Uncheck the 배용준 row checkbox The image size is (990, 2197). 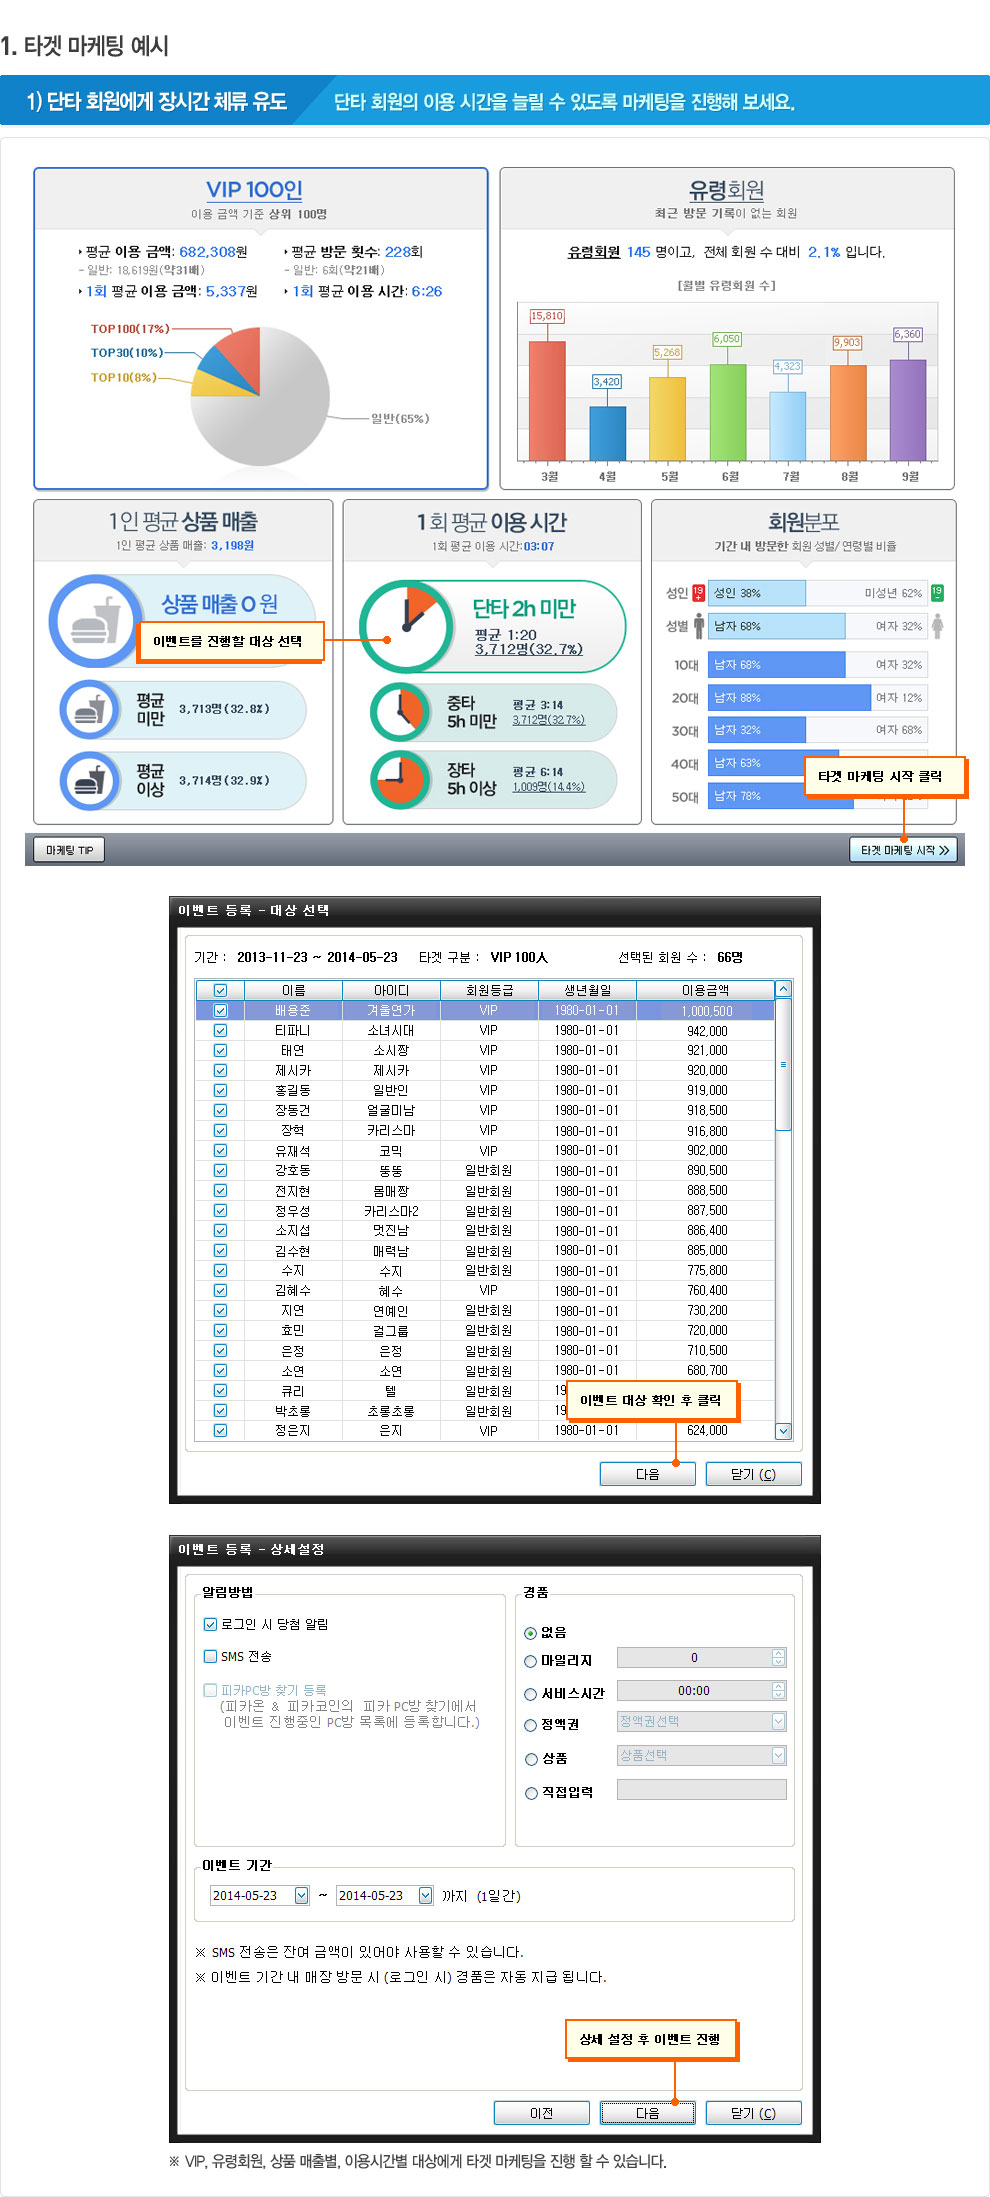click(x=220, y=1010)
